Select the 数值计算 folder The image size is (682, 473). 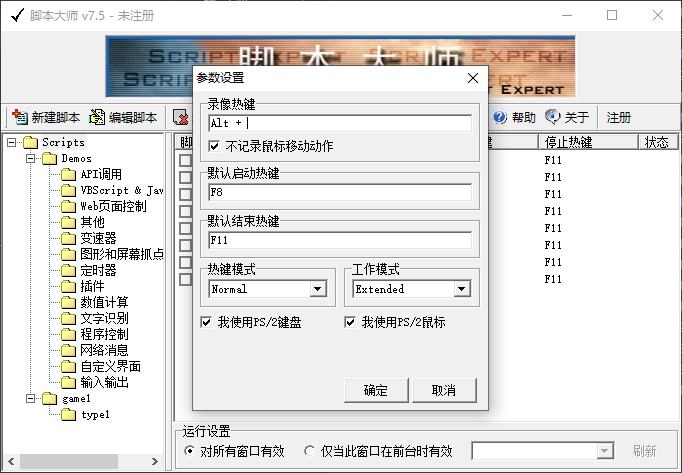coord(95,302)
